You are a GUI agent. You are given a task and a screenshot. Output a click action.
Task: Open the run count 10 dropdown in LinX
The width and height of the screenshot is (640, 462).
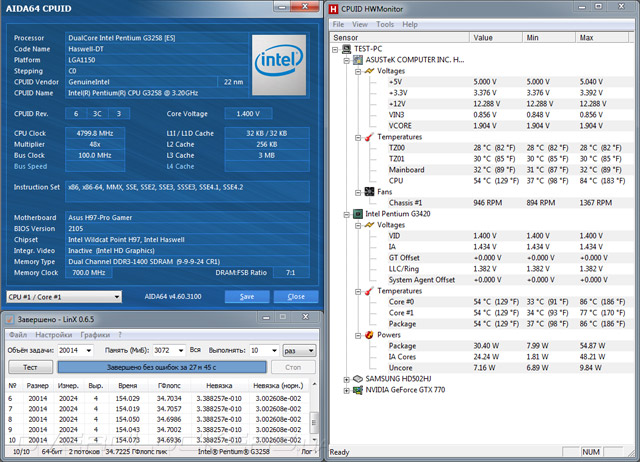274,350
